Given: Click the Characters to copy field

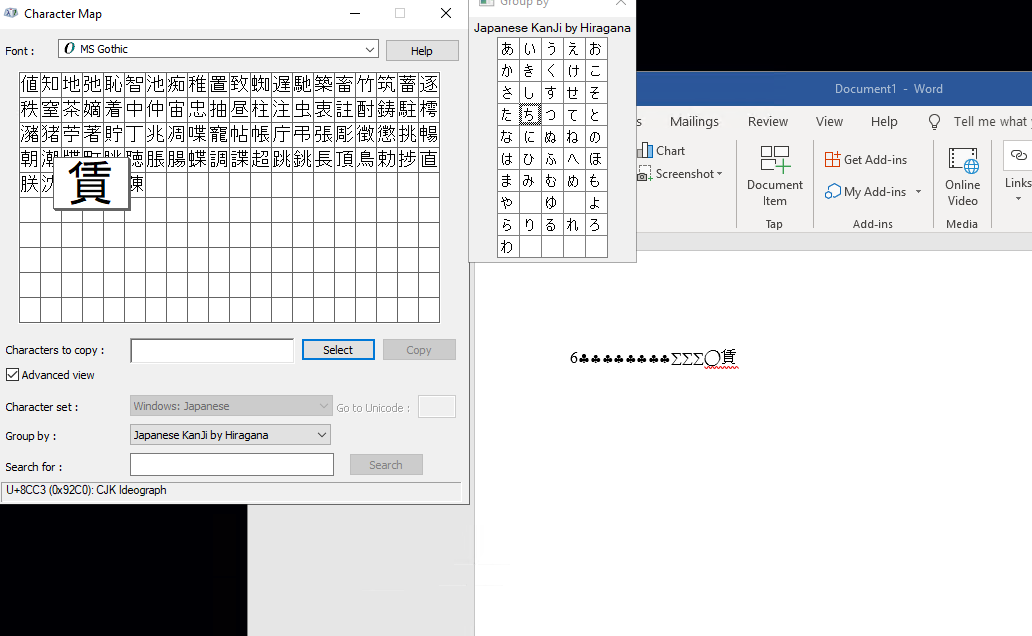Looking at the screenshot, I should 212,350.
